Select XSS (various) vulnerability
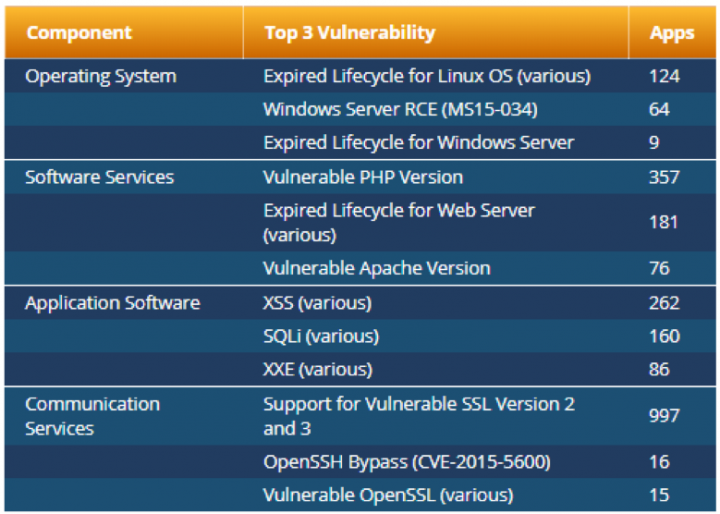 317,303
